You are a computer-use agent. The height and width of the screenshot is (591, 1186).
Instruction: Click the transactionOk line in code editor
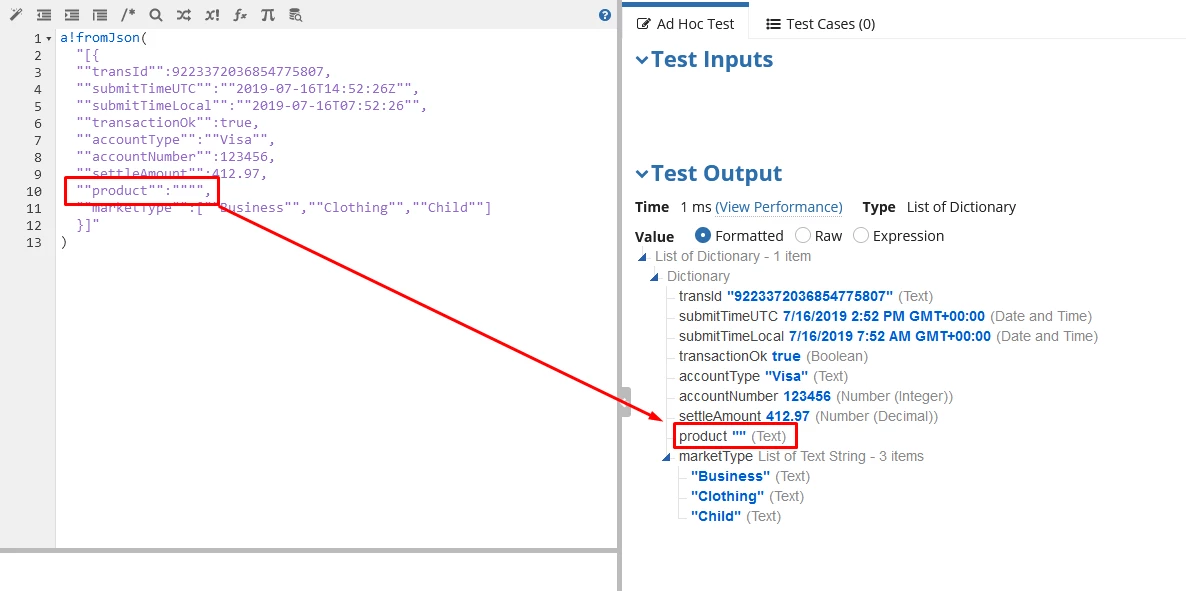167,123
